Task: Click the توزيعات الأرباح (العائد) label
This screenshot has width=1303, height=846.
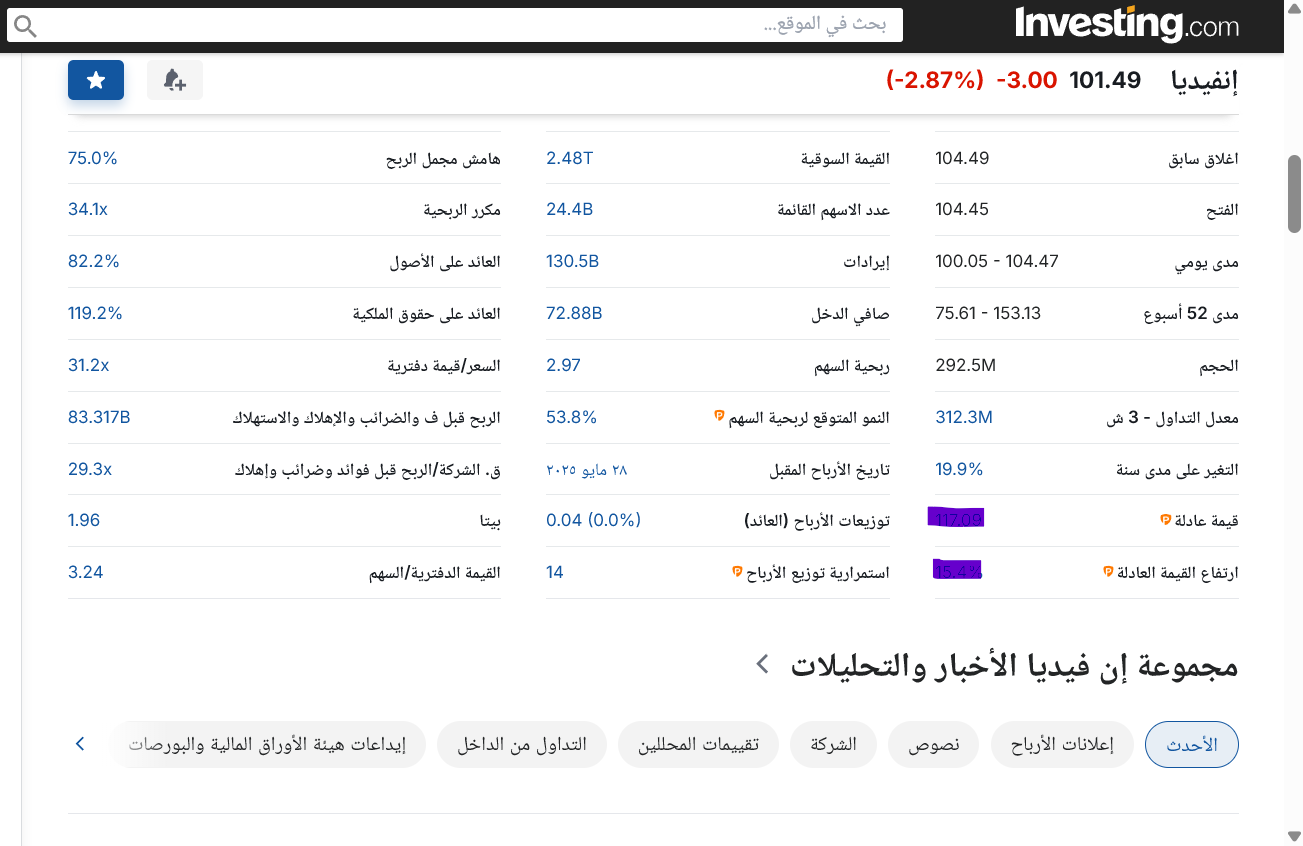Action: pyautogui.click(x=818, y=520)
